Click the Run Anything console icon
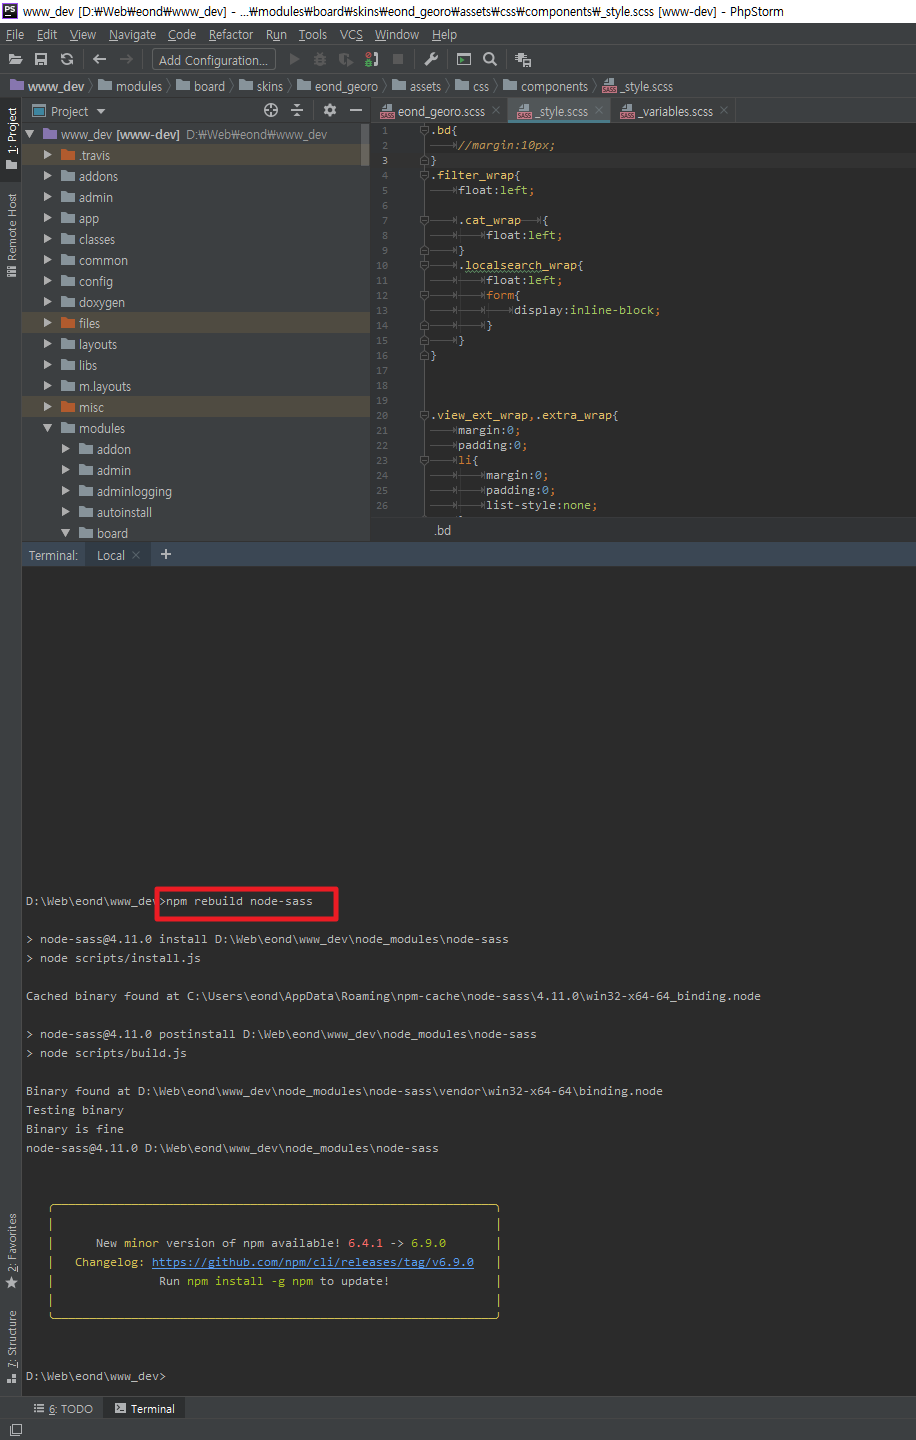 click(x=464, y=60)
